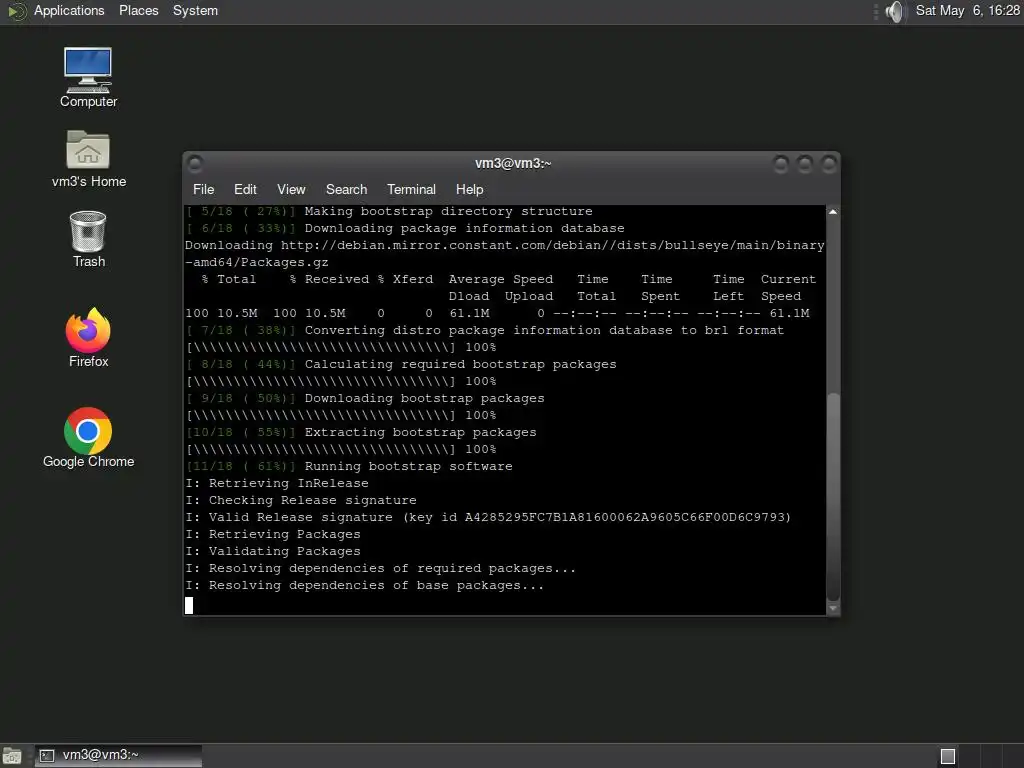Open the Terminal menu in menubar
This screenshot has width=1024, height=768.
pyautogui.click(x=411, y=189)
